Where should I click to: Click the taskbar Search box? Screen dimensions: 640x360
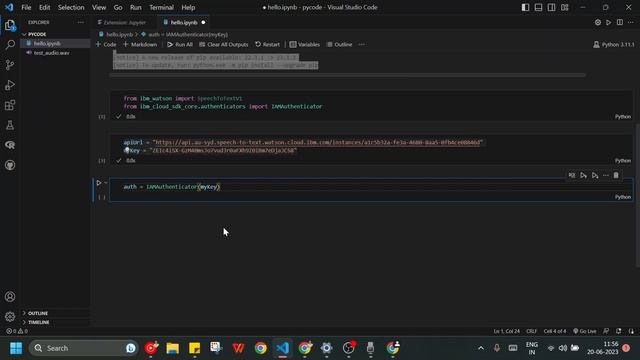point(83,348)
